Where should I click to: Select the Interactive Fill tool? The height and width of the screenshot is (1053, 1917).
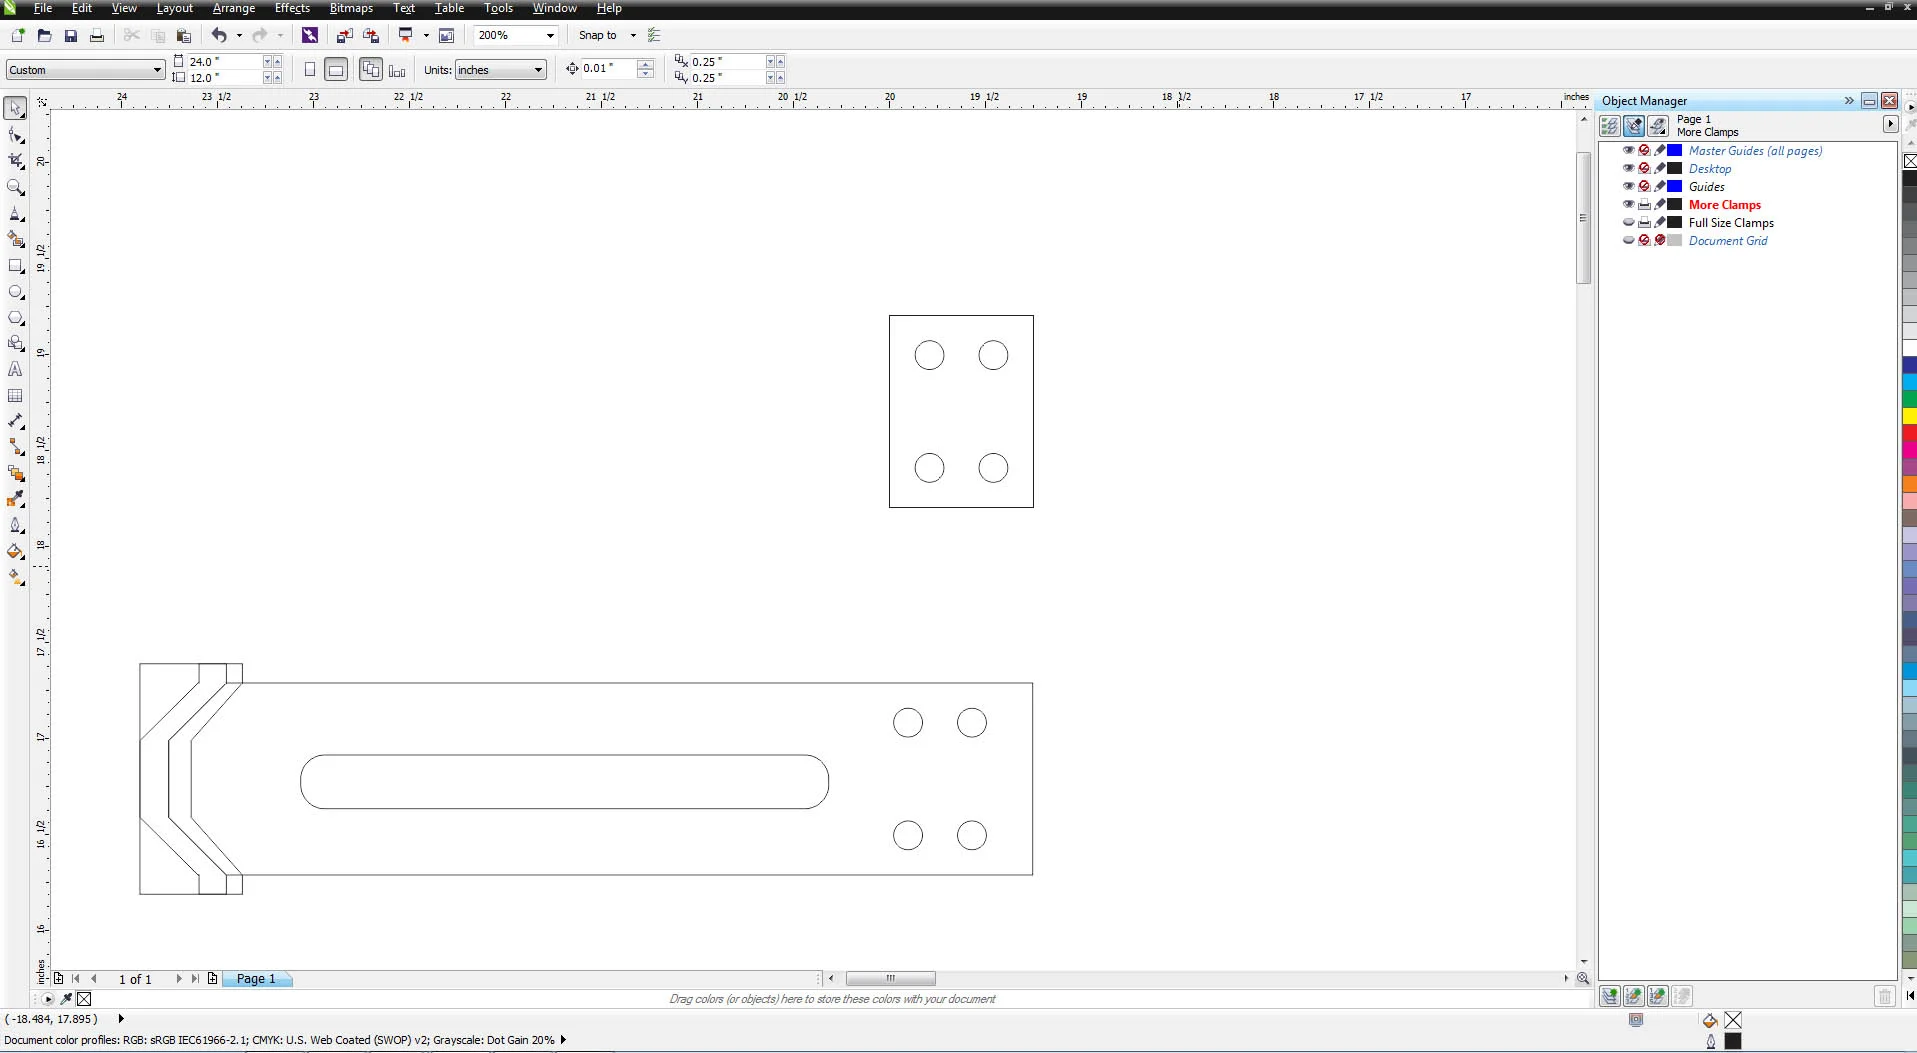pos(16,577)
